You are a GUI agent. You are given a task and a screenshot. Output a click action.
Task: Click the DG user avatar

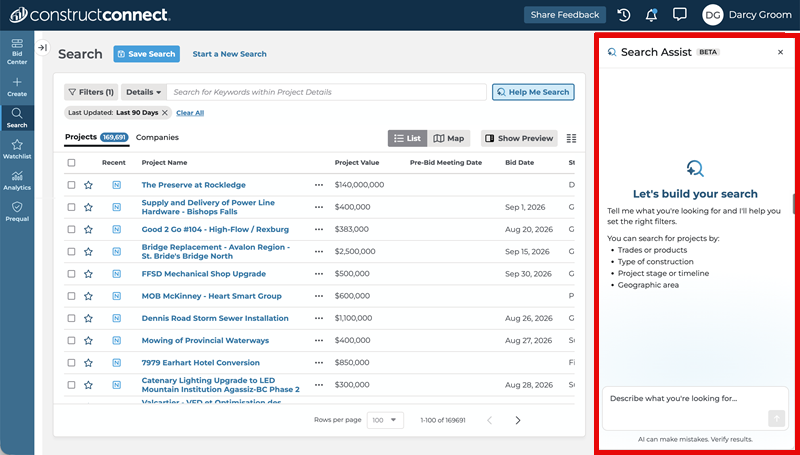[x=713, y=15]
